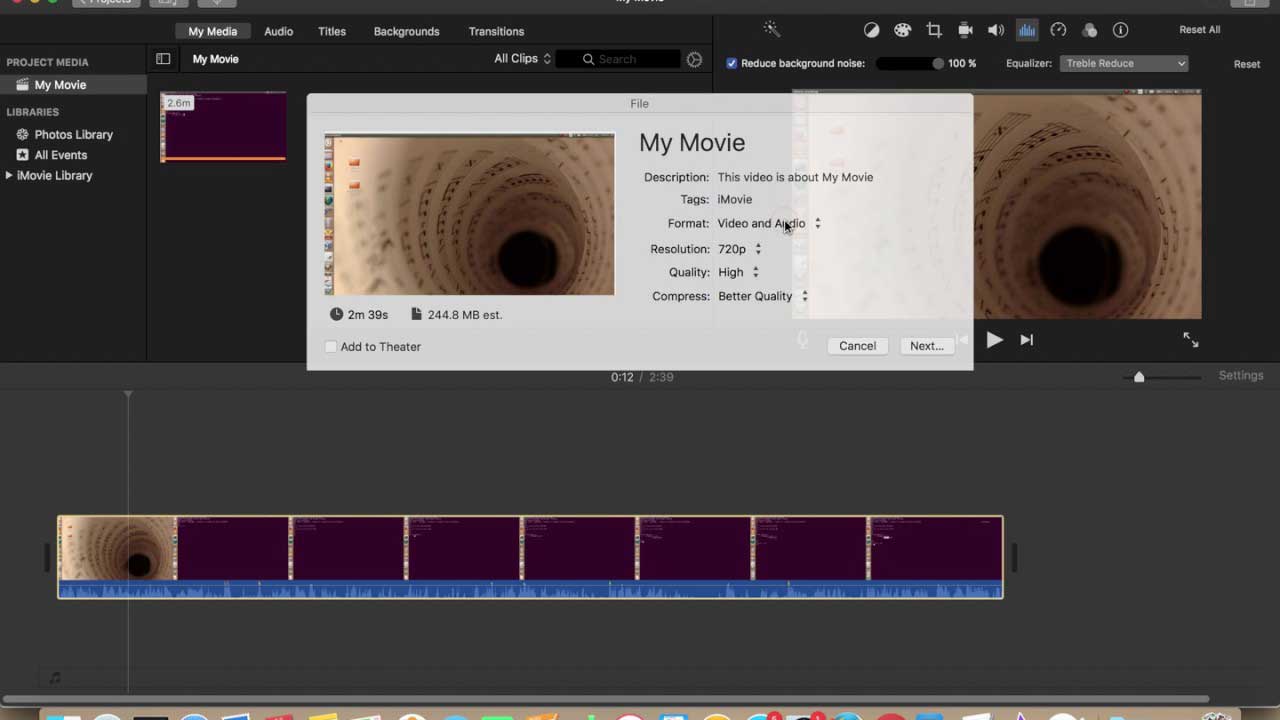
Task: Disable Reduce background noise
Action: (732, 63)
